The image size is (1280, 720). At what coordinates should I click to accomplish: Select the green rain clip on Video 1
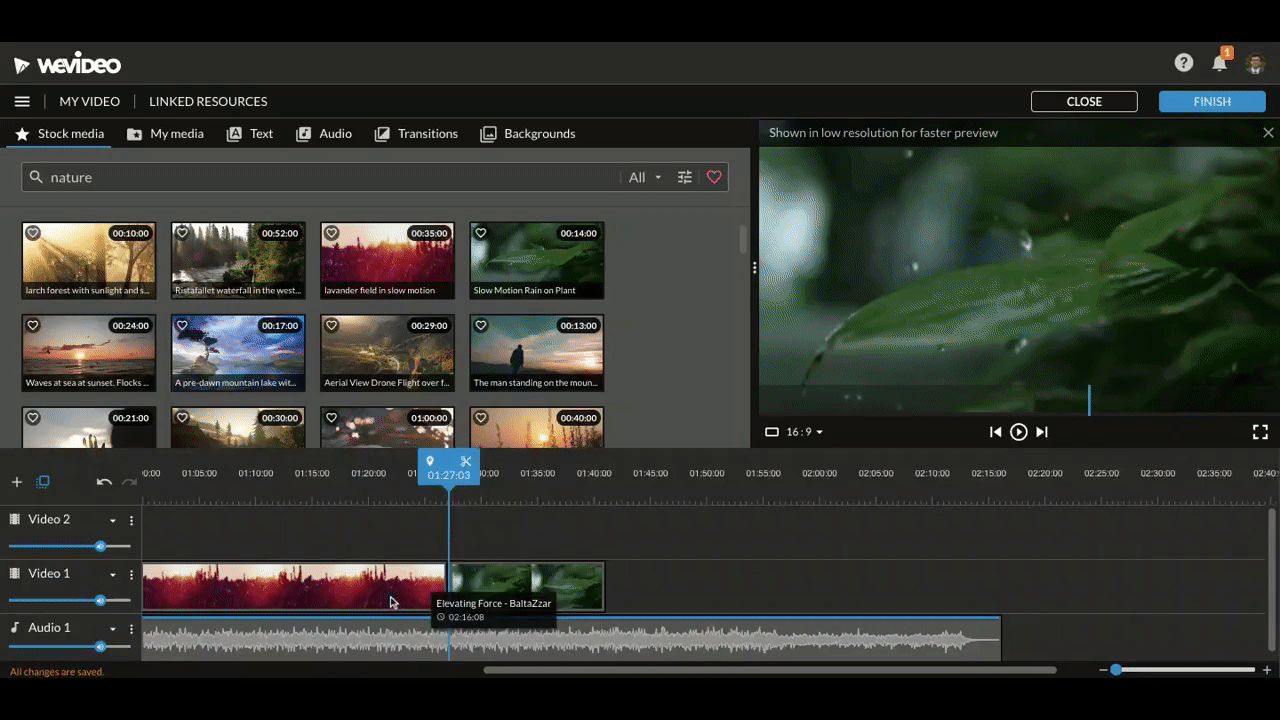(x=528, y=587)
